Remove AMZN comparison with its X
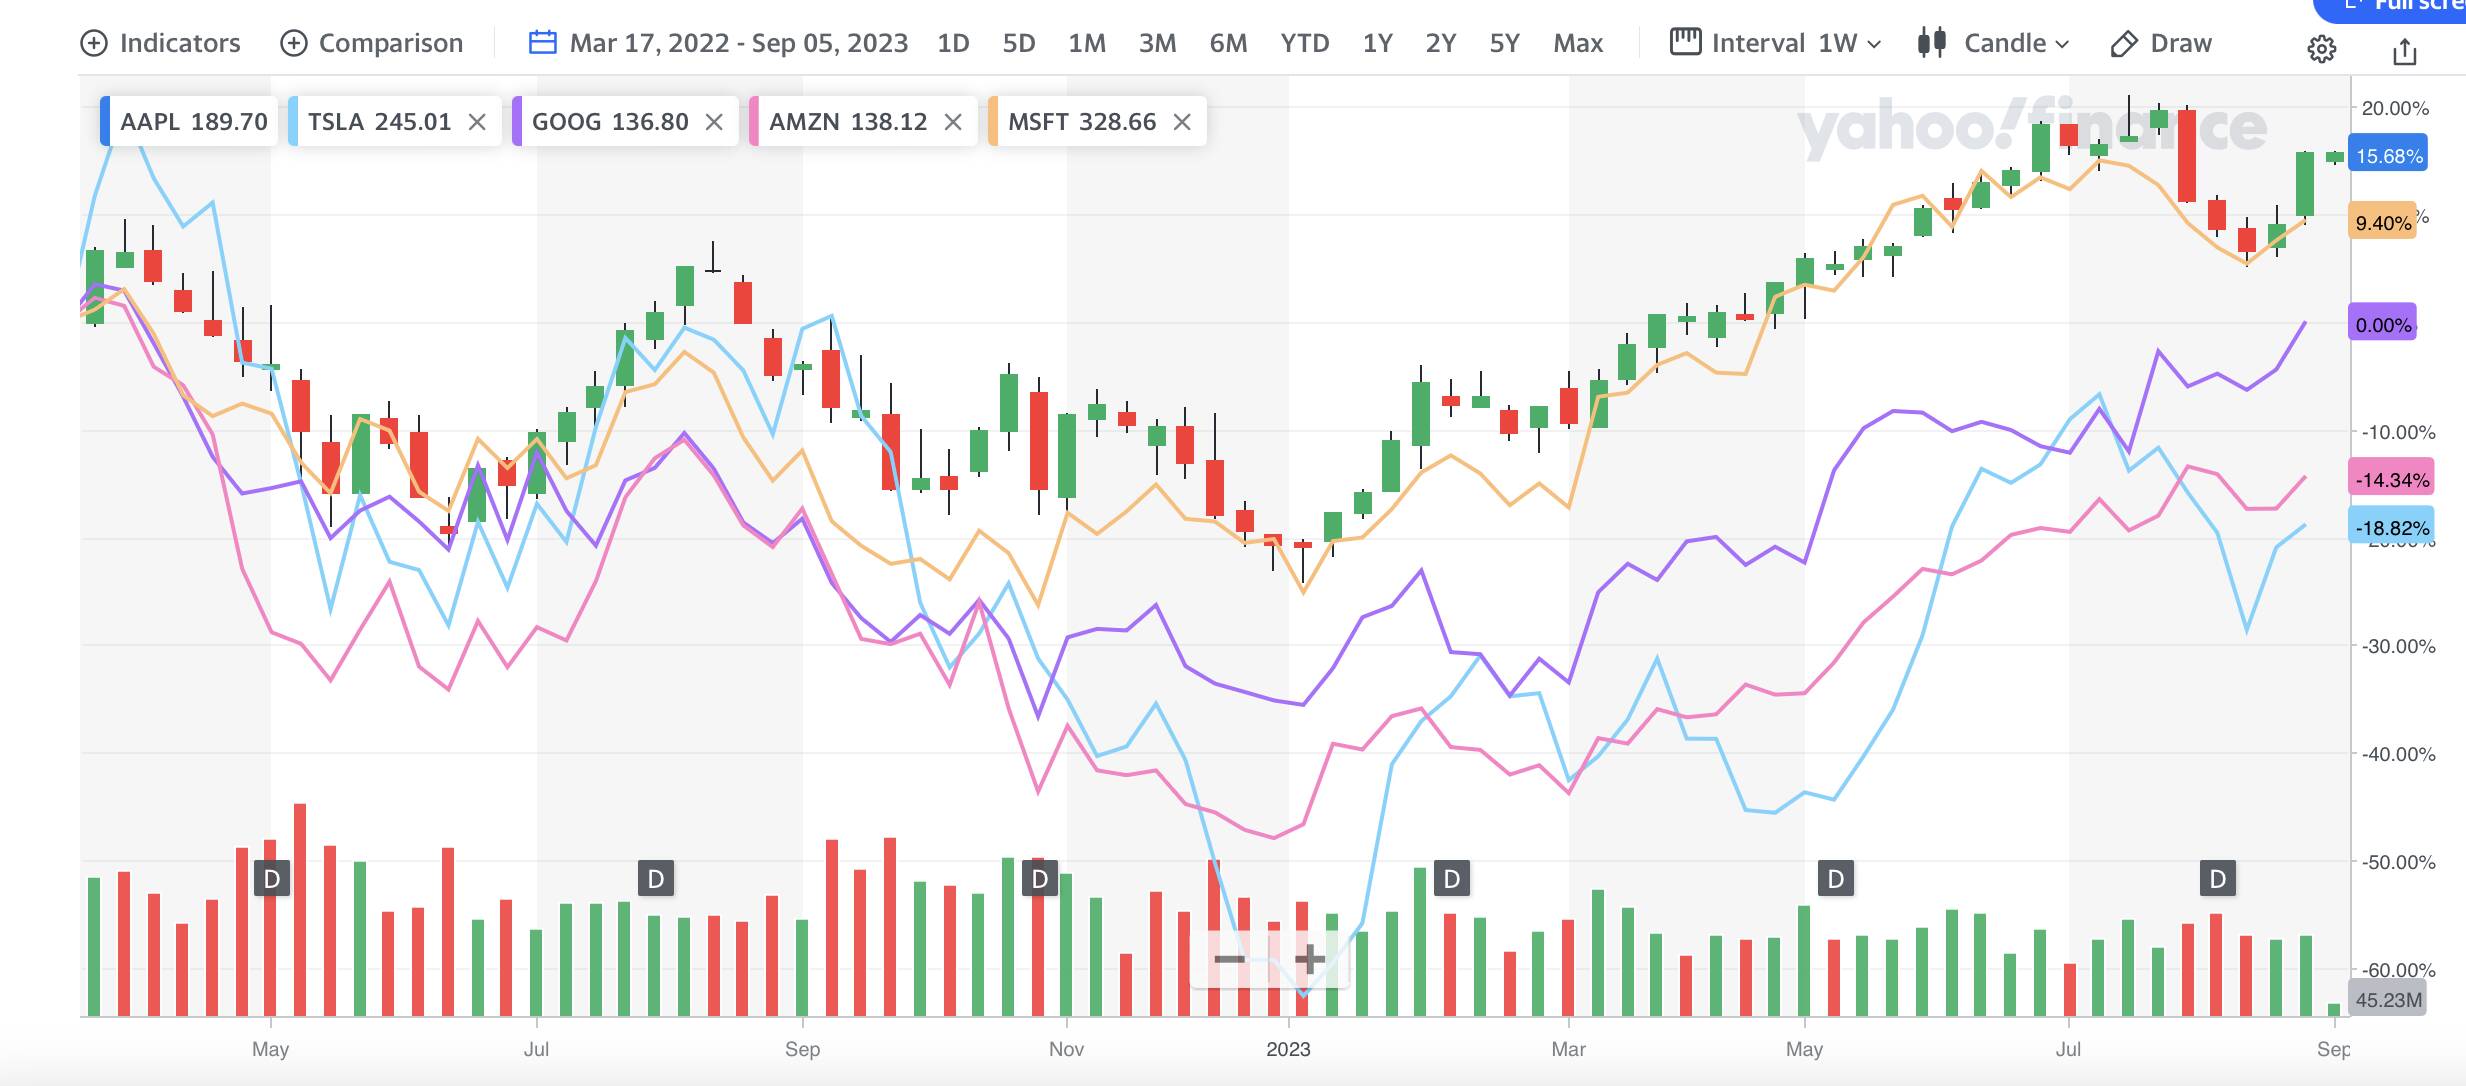Screen dimensions: 2466x1086 tap(953, 122)
